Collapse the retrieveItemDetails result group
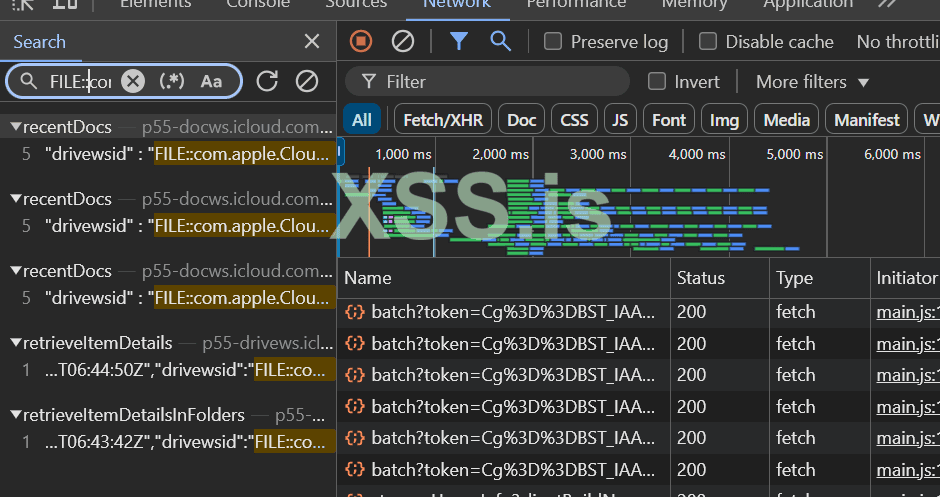The width and height of the screenshot is (940, 497). (16, 343)
